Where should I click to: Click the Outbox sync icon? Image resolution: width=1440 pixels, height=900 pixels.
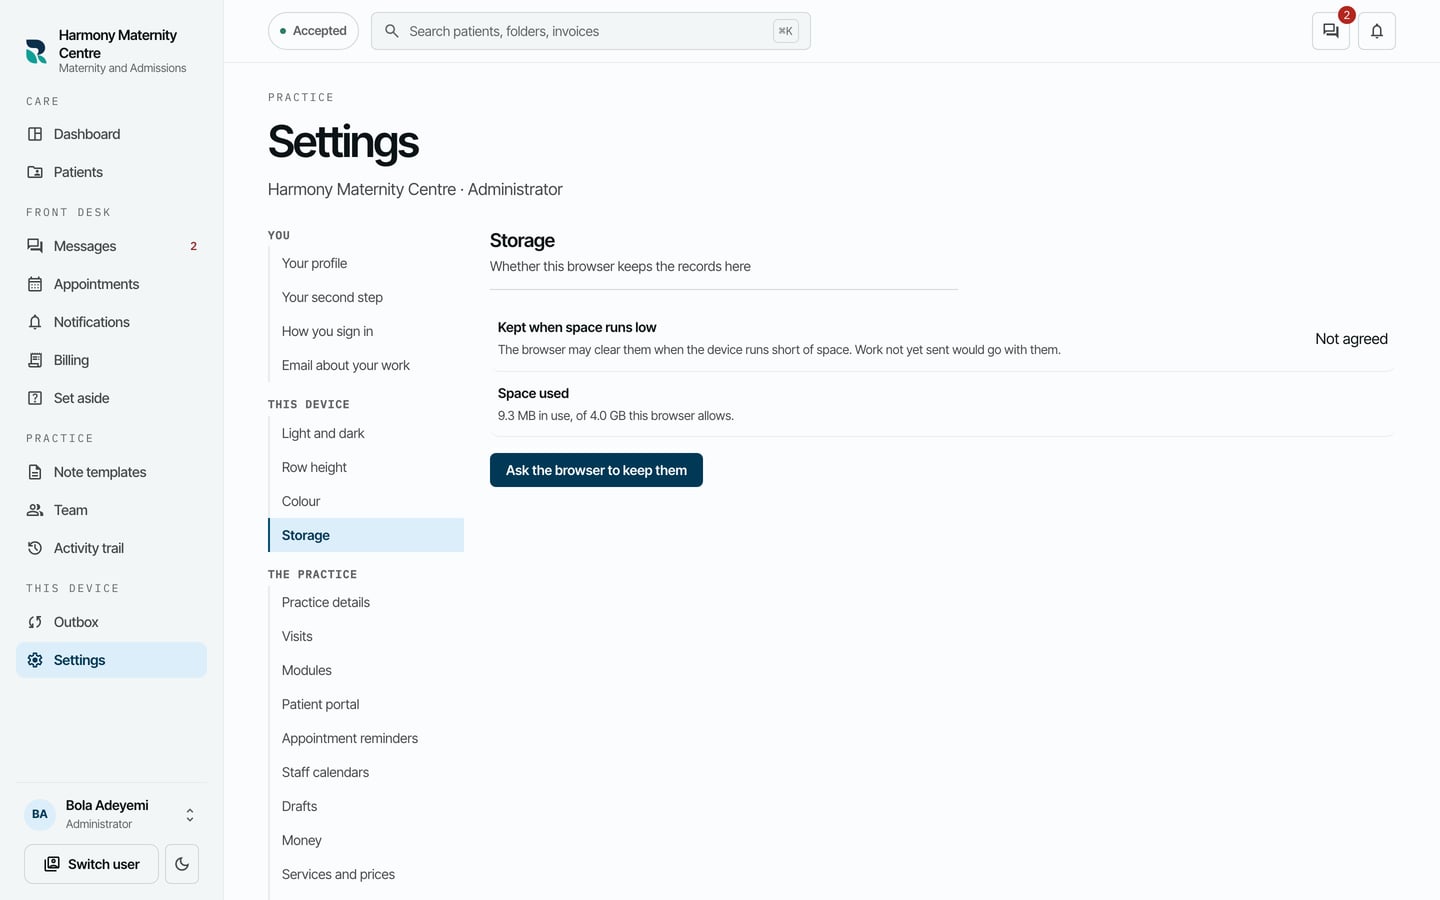point(35,622)
